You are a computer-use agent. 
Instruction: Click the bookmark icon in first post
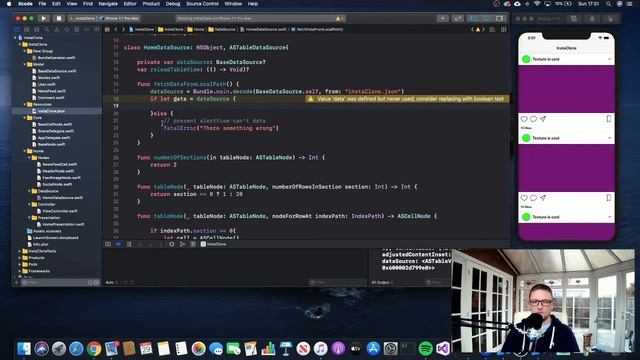click(x=609, y=119)
